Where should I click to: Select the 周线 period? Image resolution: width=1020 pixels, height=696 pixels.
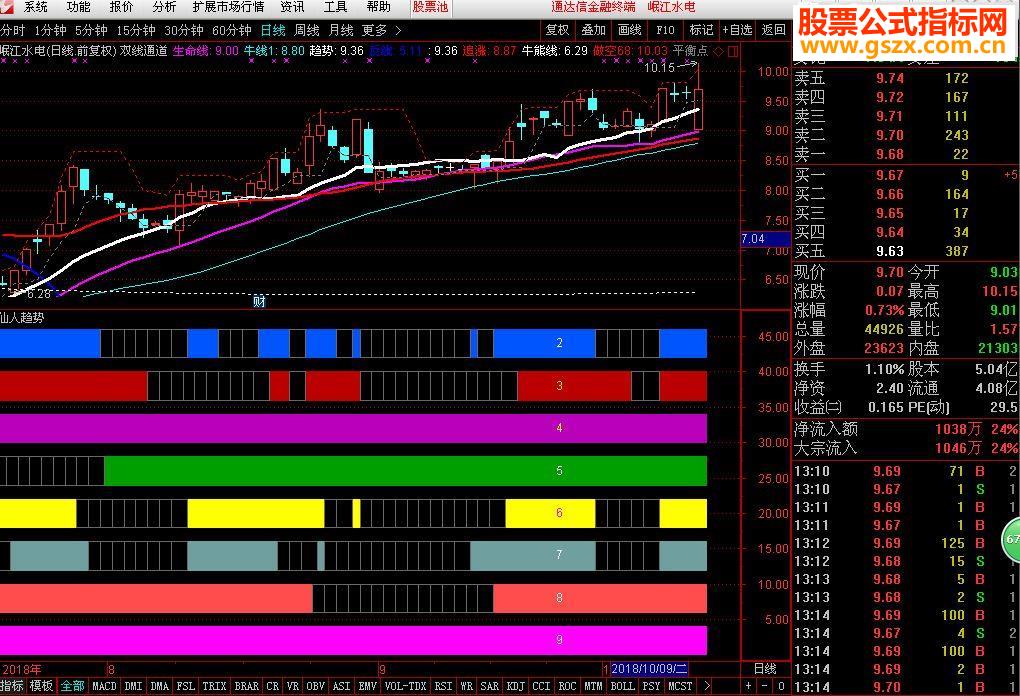[307, 30]
